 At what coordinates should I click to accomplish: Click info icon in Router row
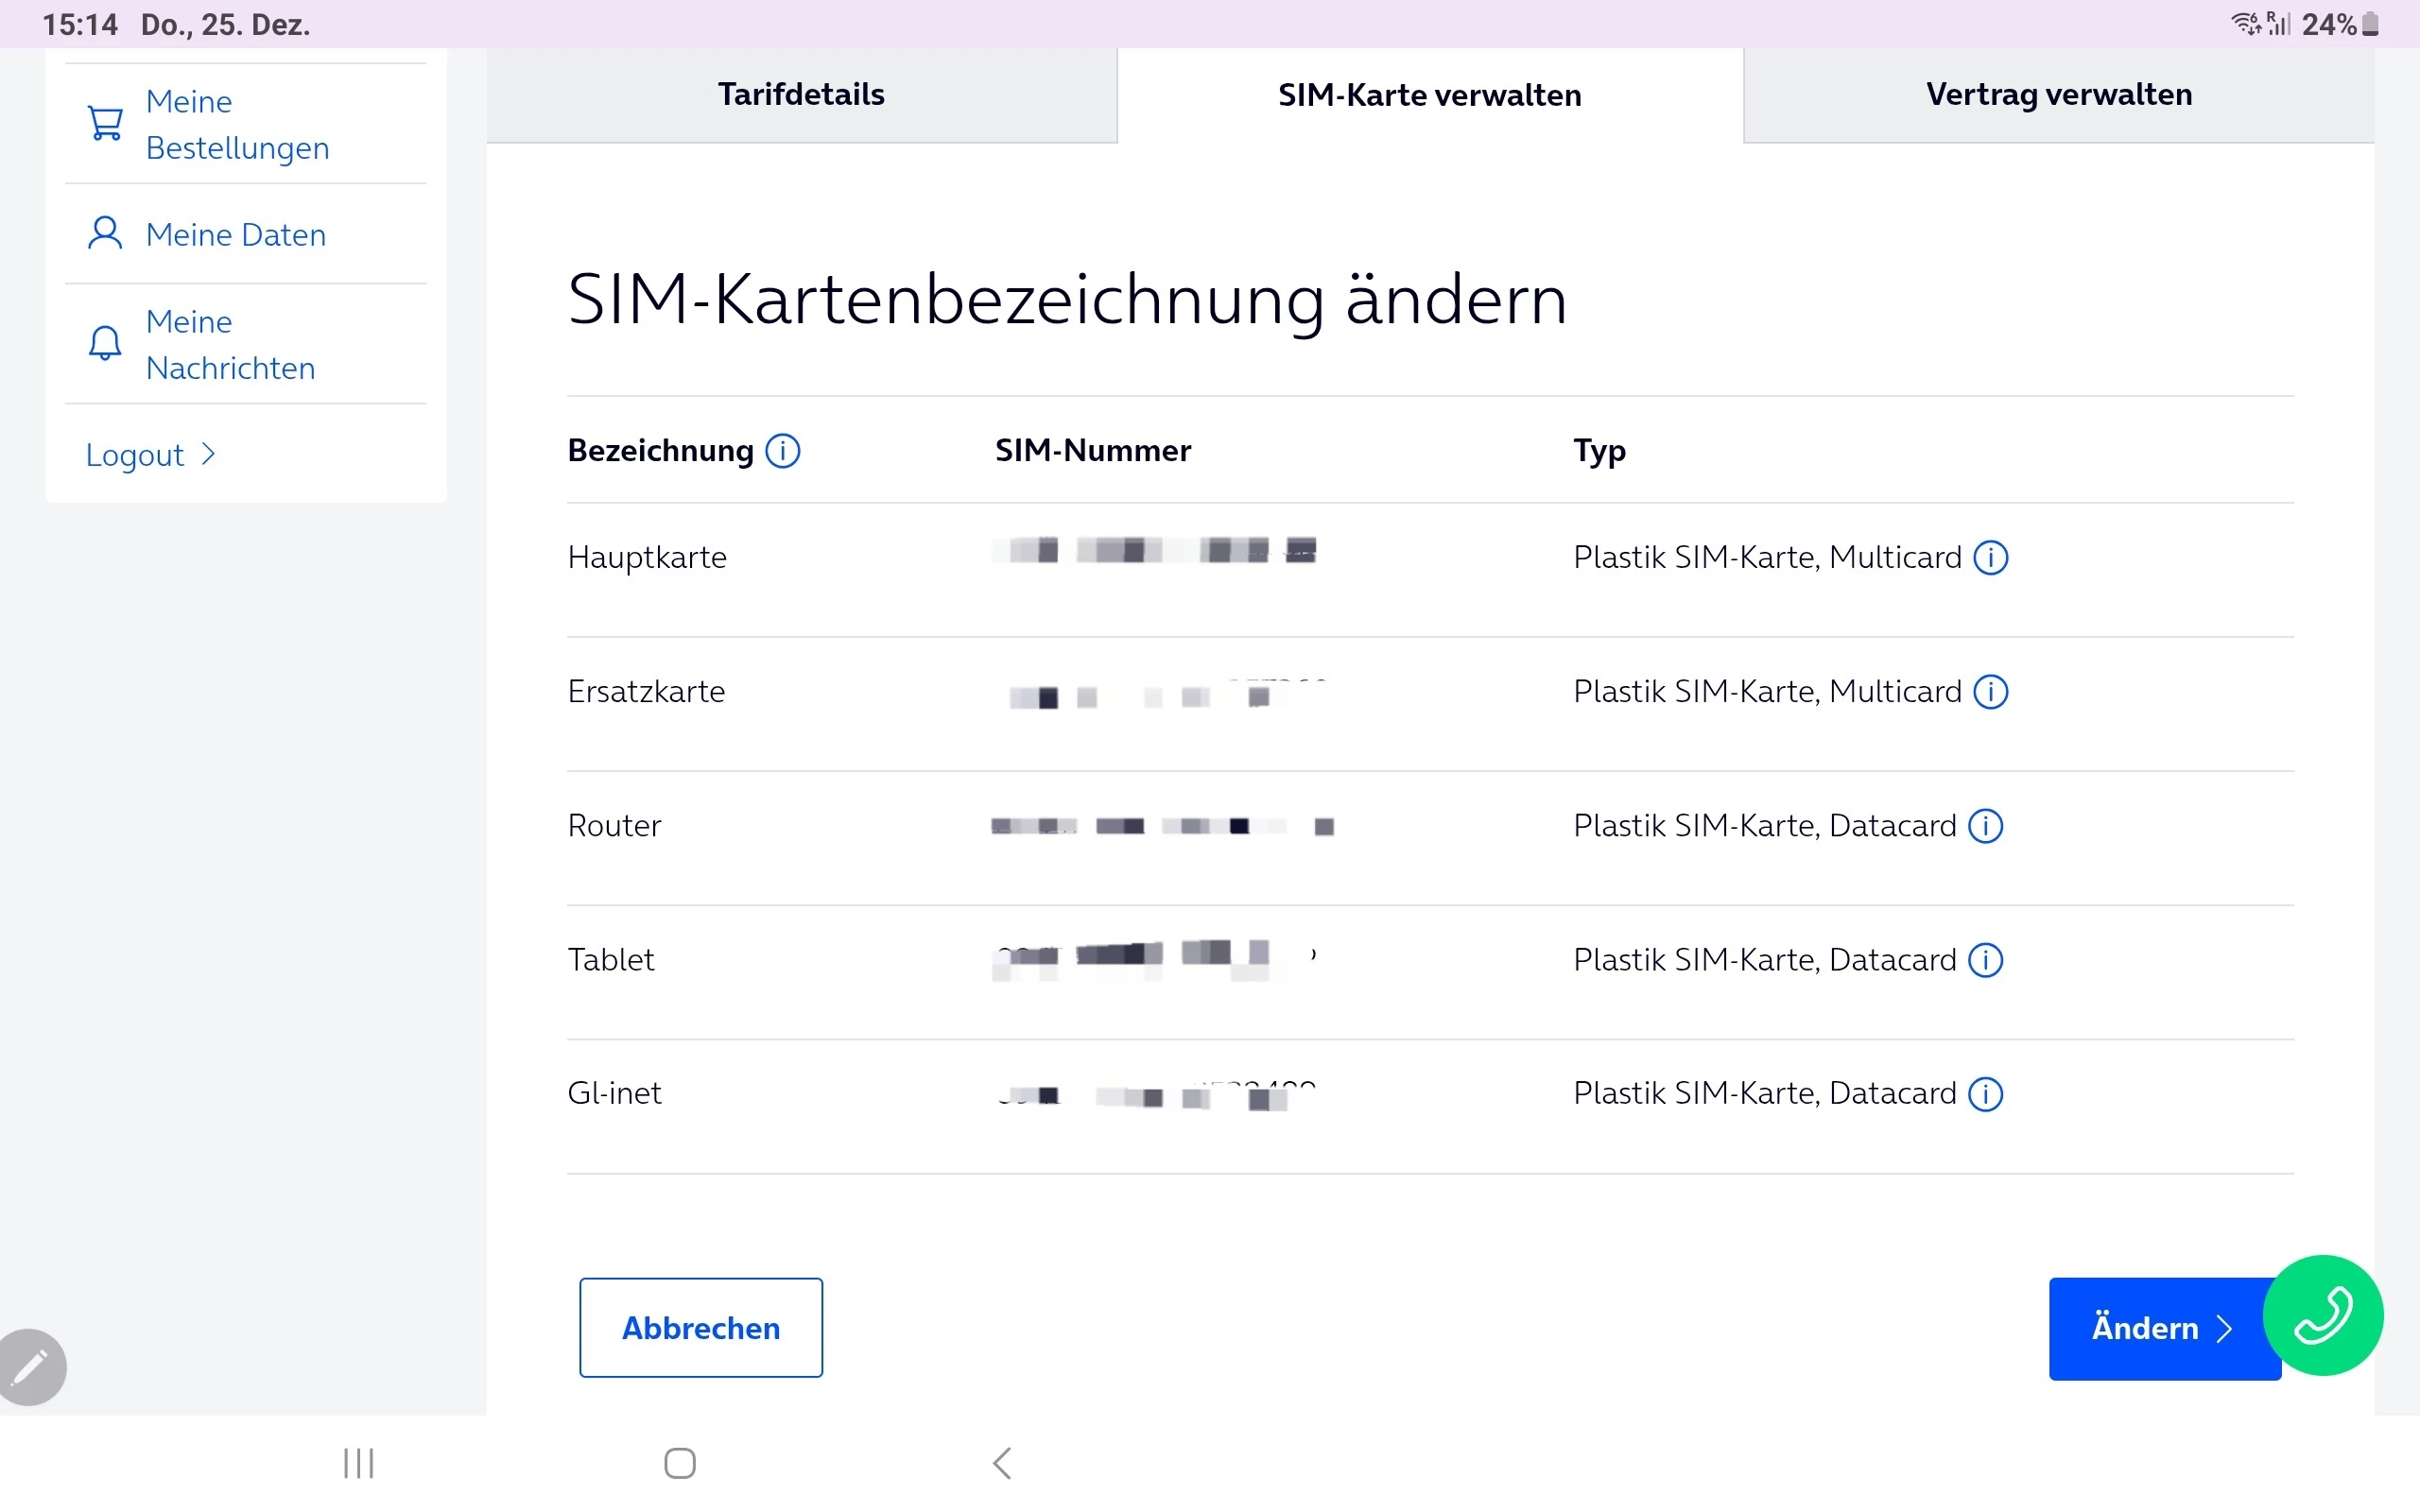tap(1985, 826)
